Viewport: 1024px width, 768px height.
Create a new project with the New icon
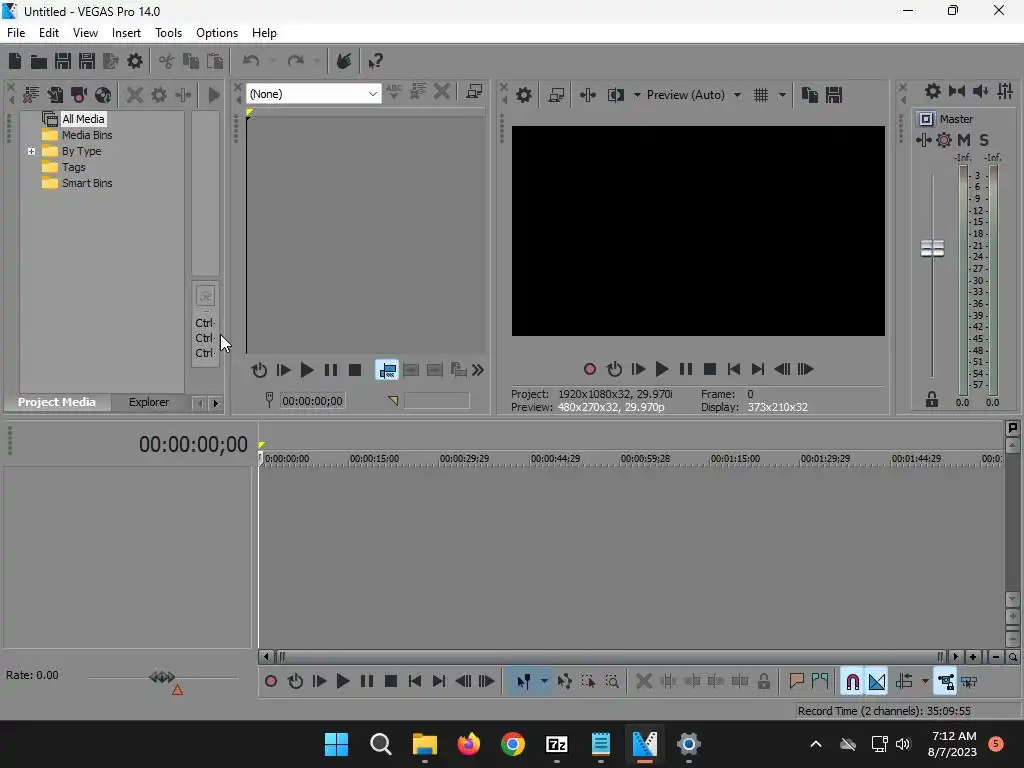coord(15,61)
